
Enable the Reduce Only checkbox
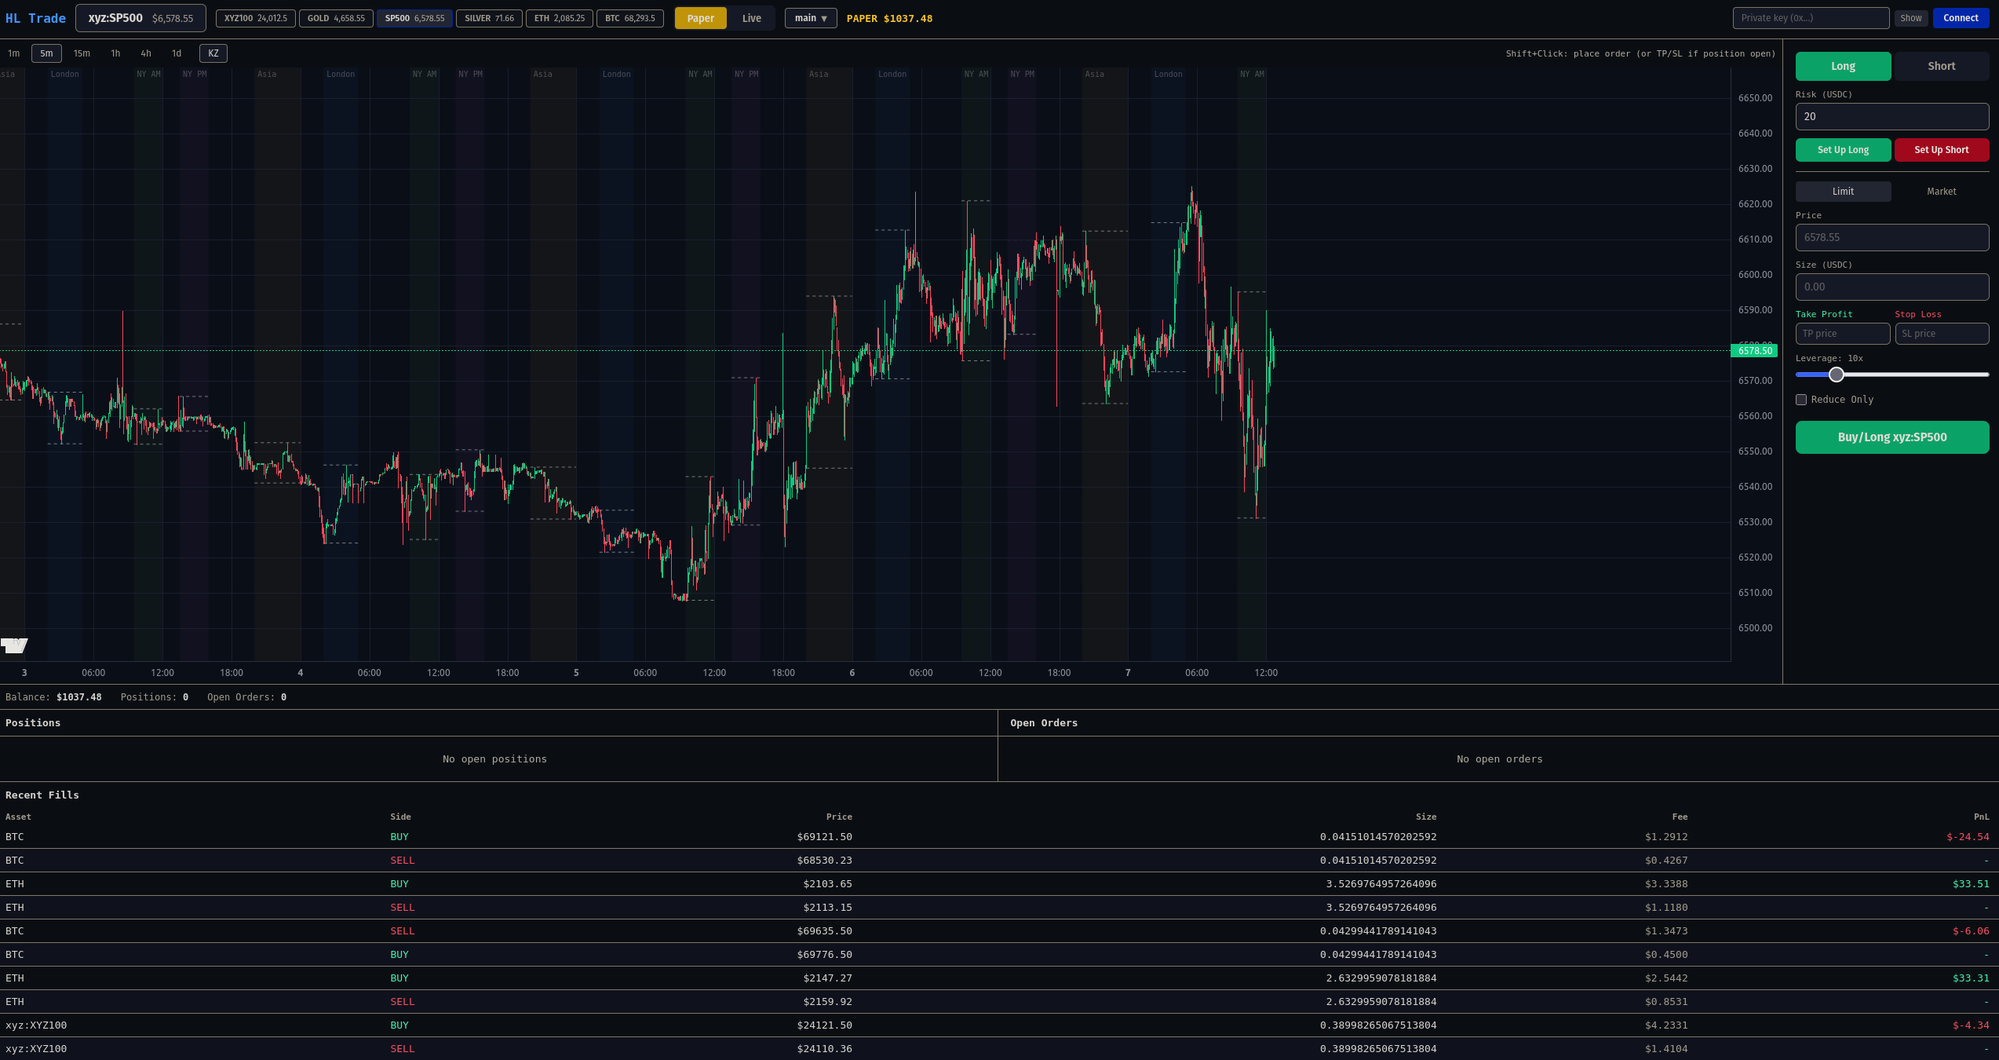pyautogui.click(x=1801, y=400)
